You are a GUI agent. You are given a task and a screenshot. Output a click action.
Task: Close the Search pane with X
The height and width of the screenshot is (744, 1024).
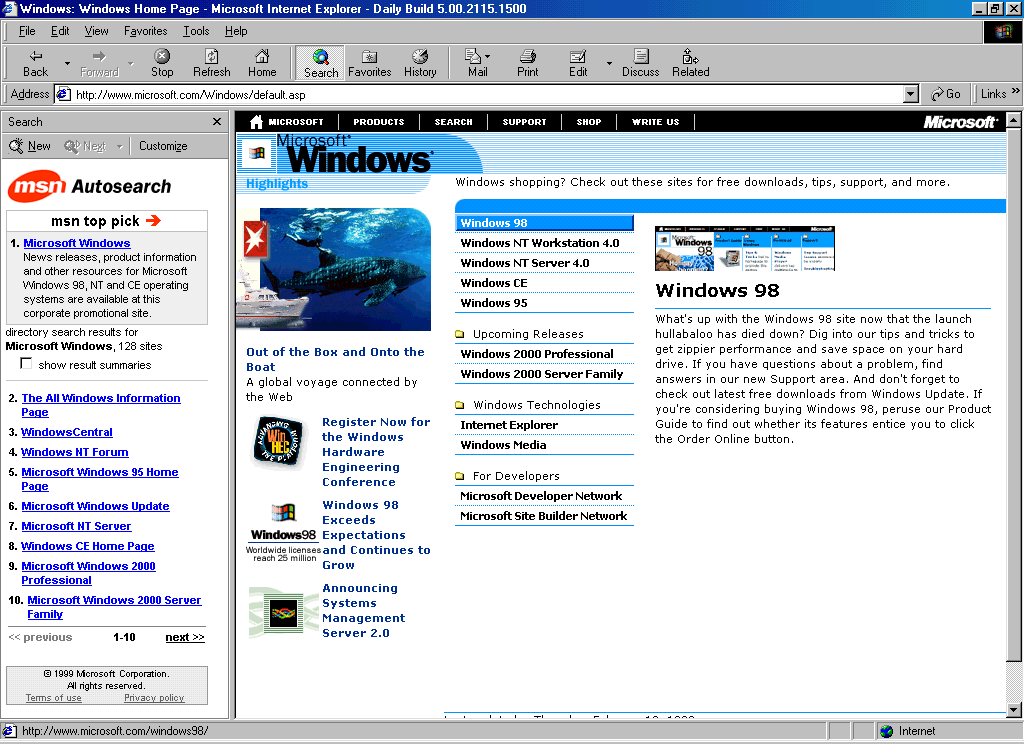217,121
